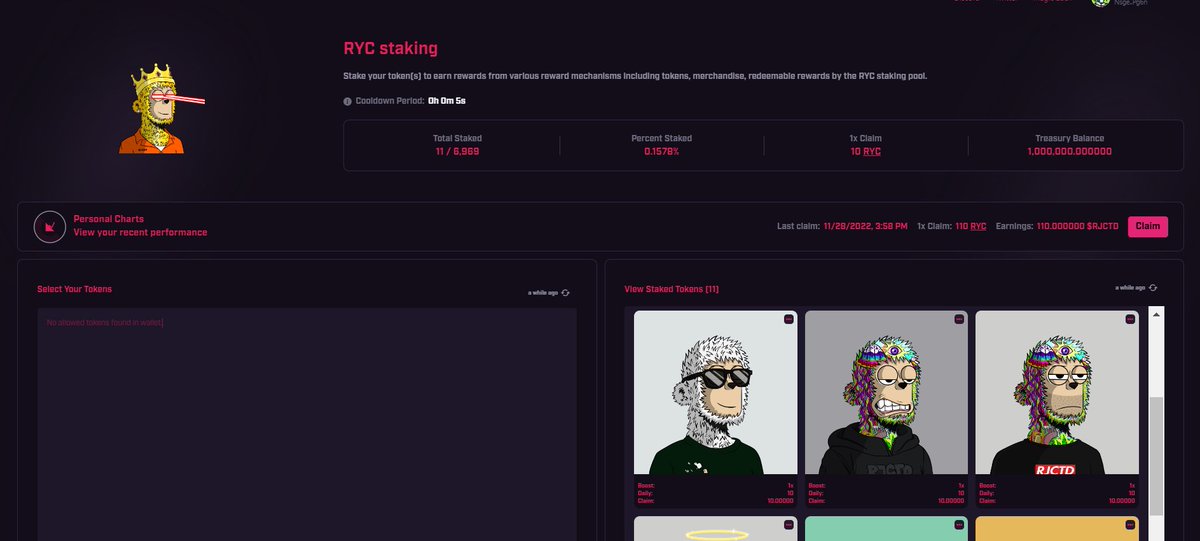Open options menu on white-fur sunglasses ape card

pos(788,319)
